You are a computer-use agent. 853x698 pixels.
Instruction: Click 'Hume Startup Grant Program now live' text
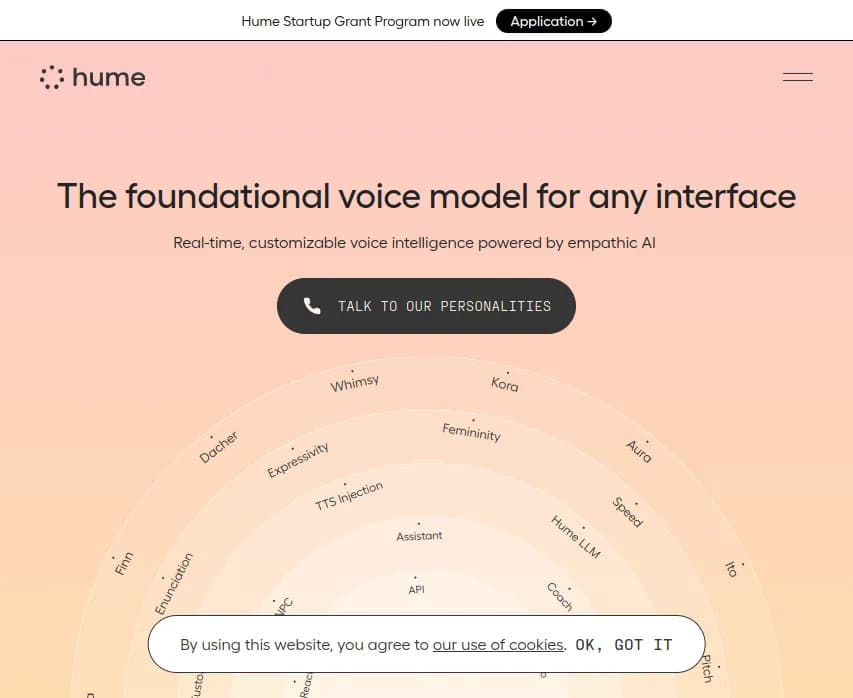point(362,21)
